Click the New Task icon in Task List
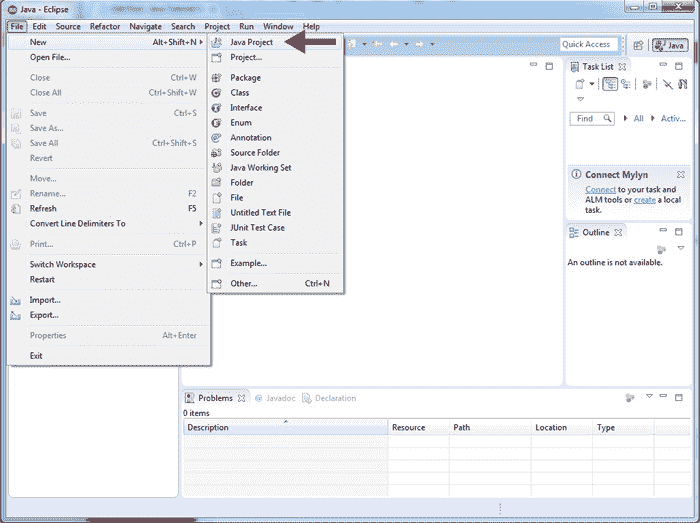 [x=580, y=84]
